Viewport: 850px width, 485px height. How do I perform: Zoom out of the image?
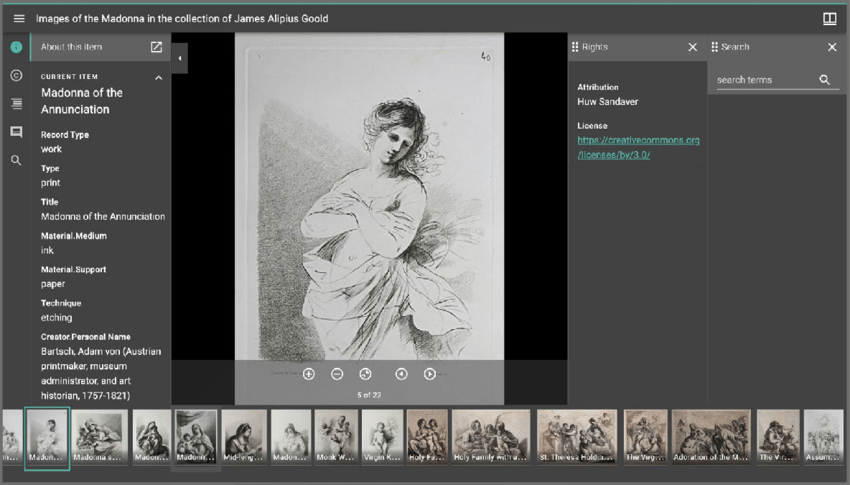(x=337, y=374)
